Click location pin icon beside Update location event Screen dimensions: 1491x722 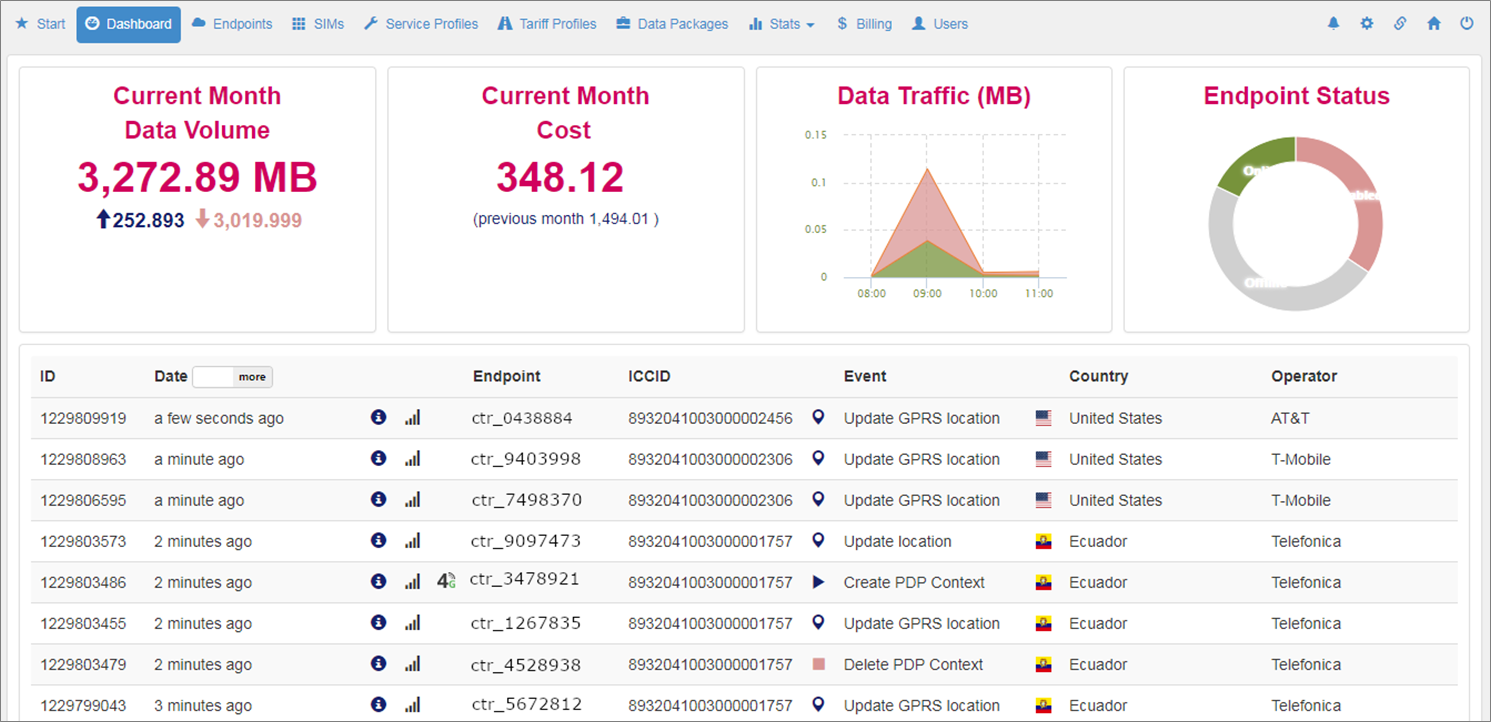click(818, 540)
